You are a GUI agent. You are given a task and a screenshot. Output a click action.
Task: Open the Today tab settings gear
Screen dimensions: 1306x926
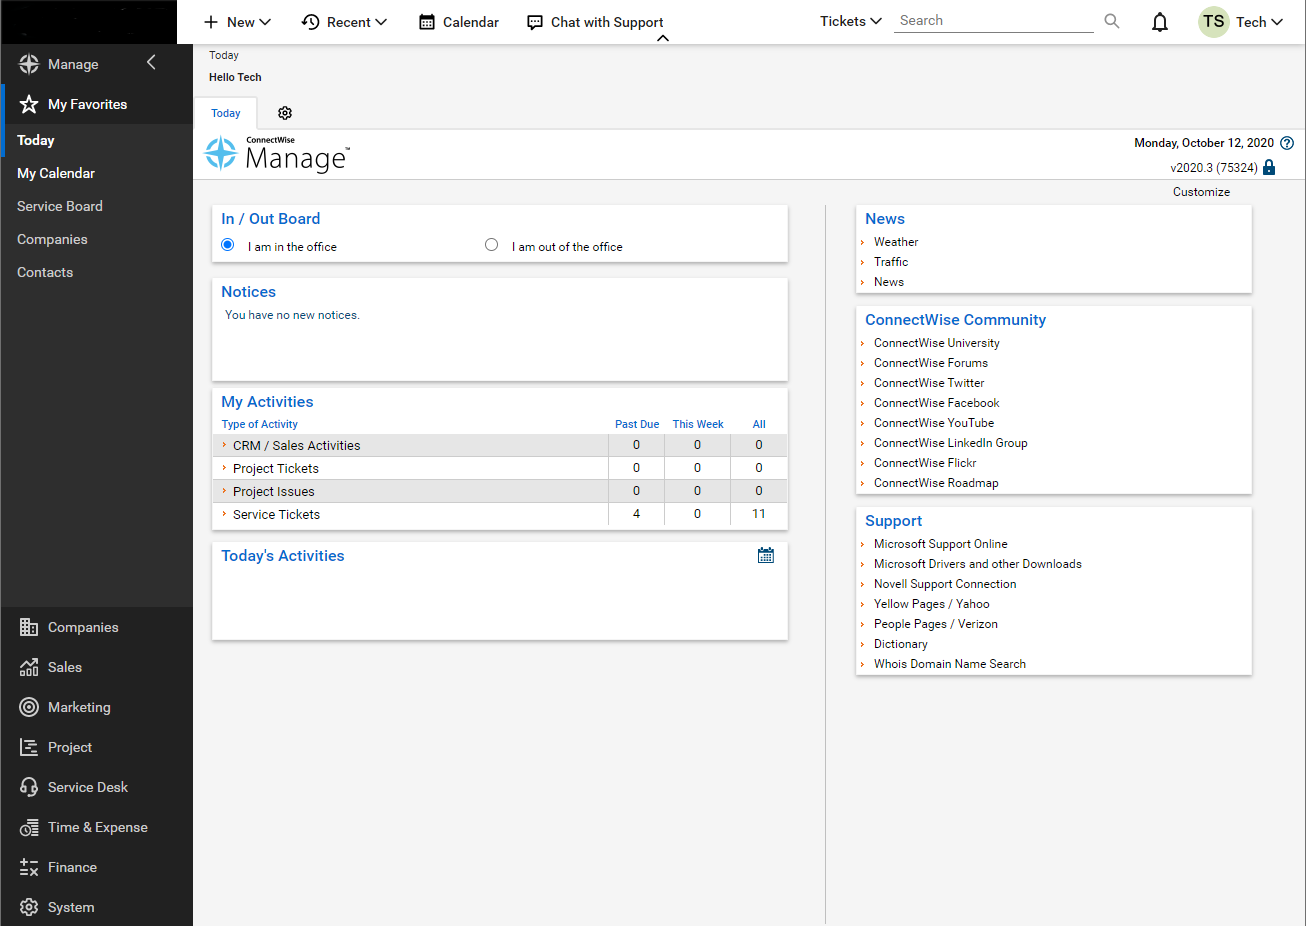[285, 113]
